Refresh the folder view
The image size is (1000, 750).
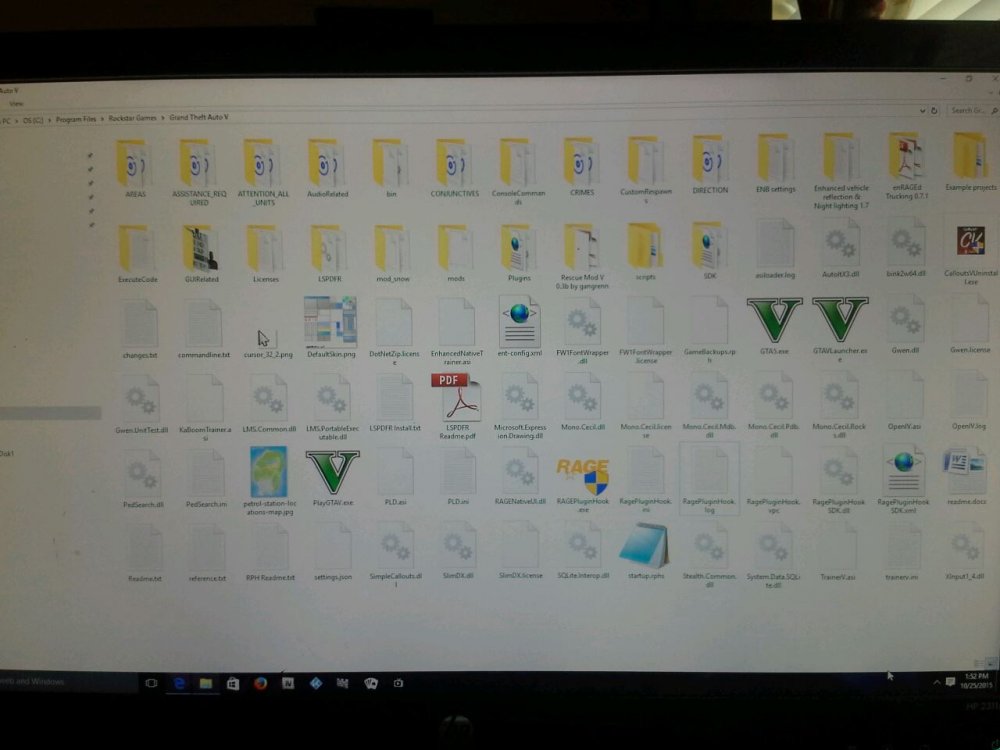(x=934, y=110)
